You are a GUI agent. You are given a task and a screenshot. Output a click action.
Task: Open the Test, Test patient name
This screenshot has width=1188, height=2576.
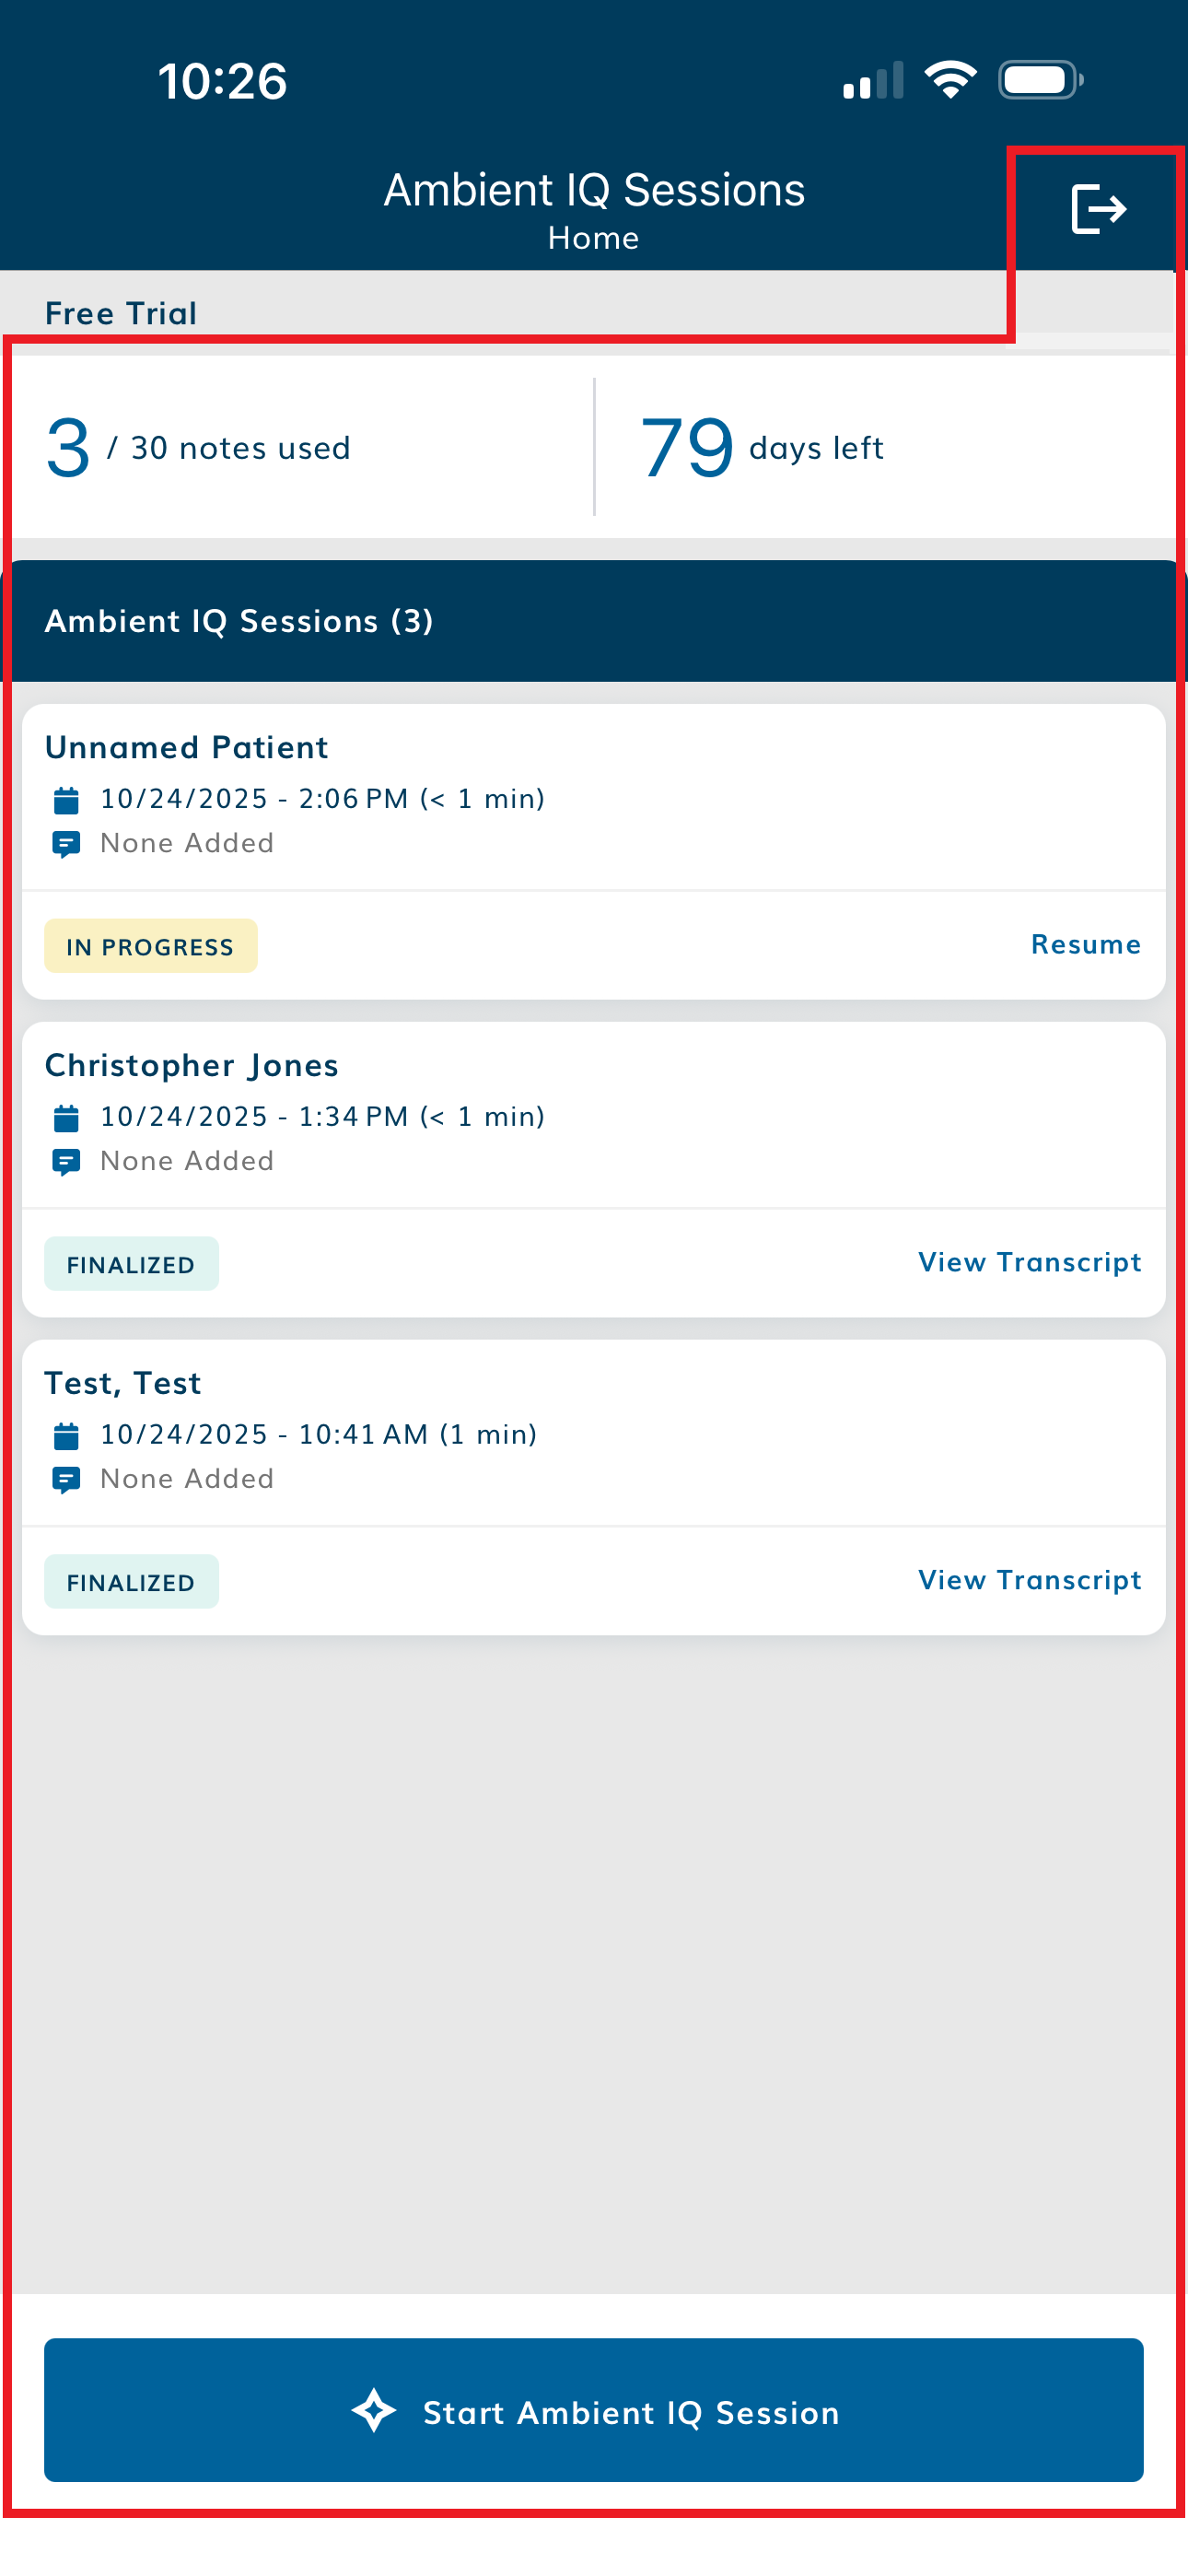[123, 1383]
